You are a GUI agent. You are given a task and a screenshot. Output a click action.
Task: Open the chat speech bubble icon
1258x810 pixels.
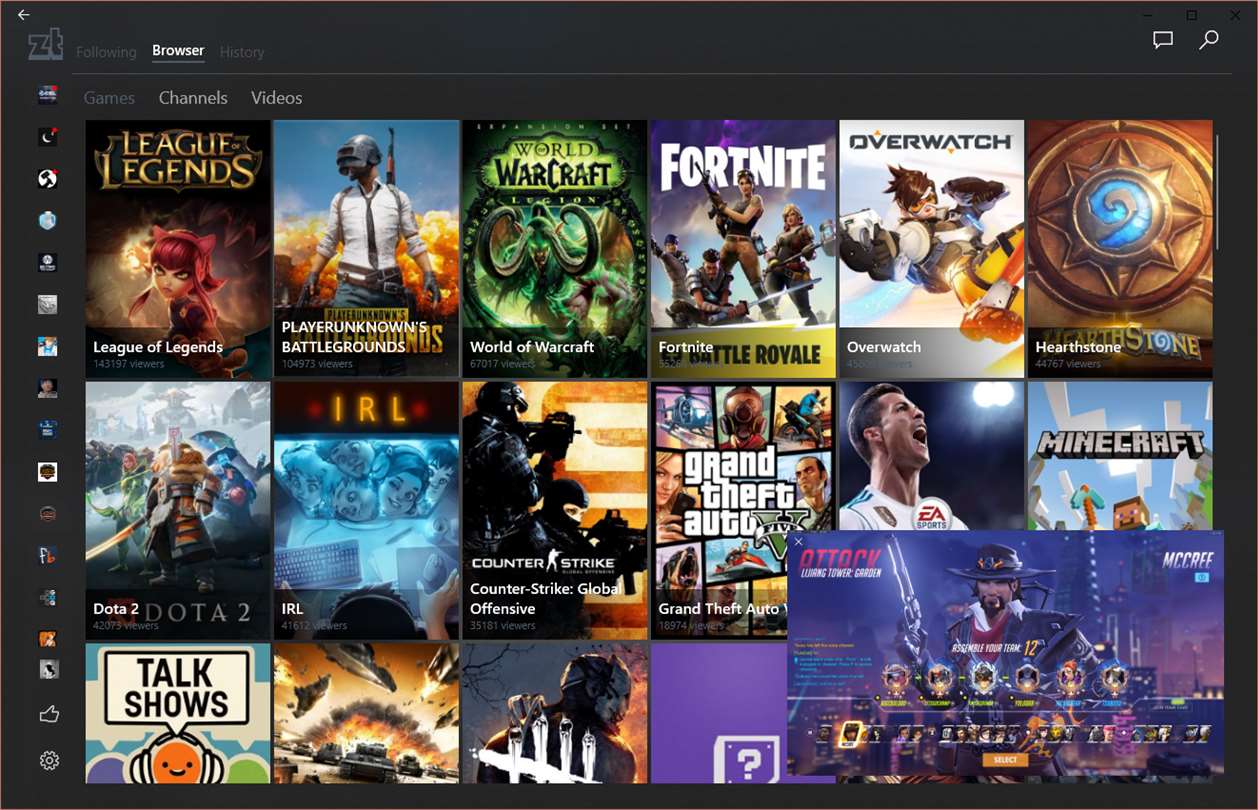[1162, 40]
